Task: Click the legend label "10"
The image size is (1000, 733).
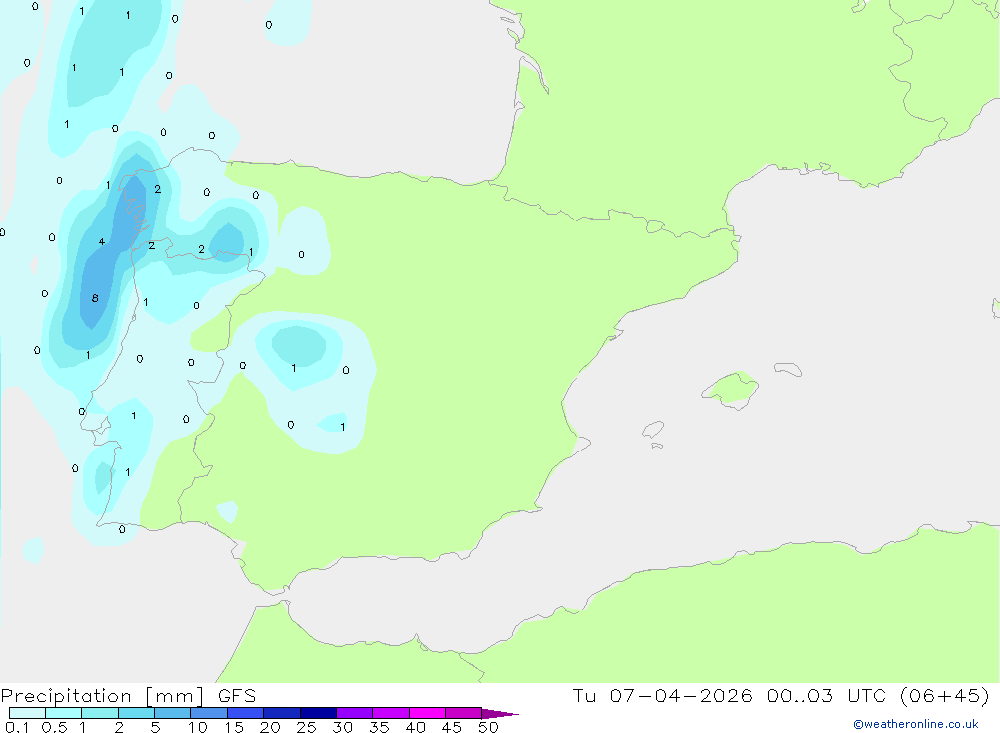Action: click(x=198, y=727)
